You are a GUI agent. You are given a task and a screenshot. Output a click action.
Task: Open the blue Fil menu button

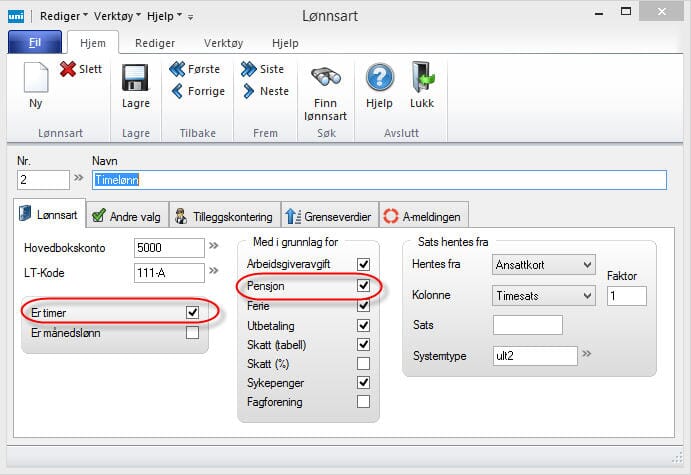point(34,44)
